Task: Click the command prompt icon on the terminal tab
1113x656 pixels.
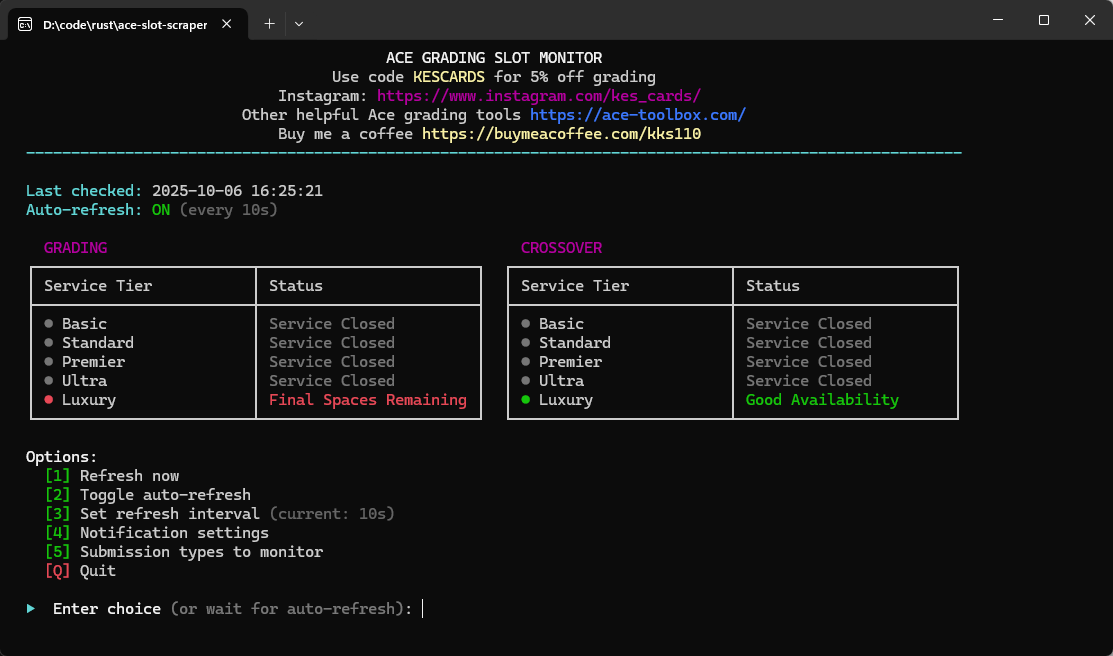Action: click(24, 23)
